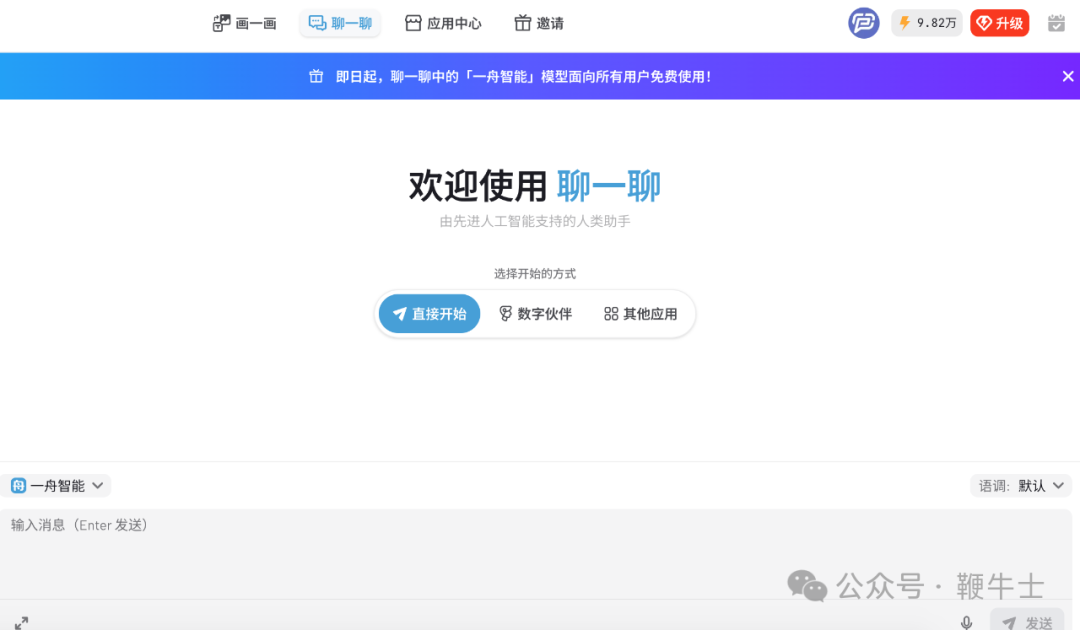Switch to the 数字伙伴 option

click(535, 313)
